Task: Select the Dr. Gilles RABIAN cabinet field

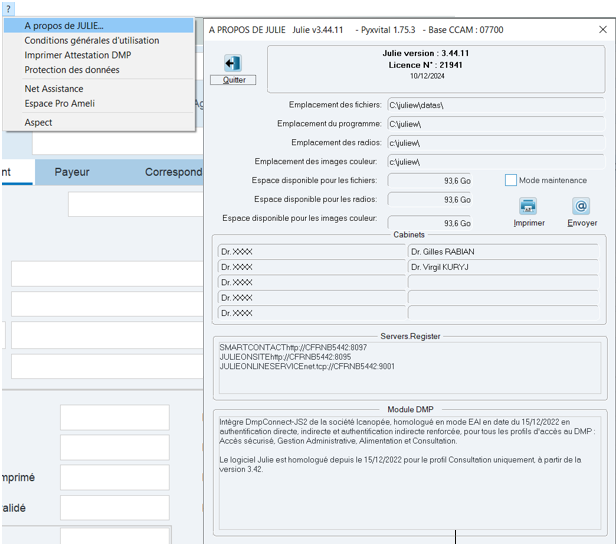Action: [x=503, y=252]
